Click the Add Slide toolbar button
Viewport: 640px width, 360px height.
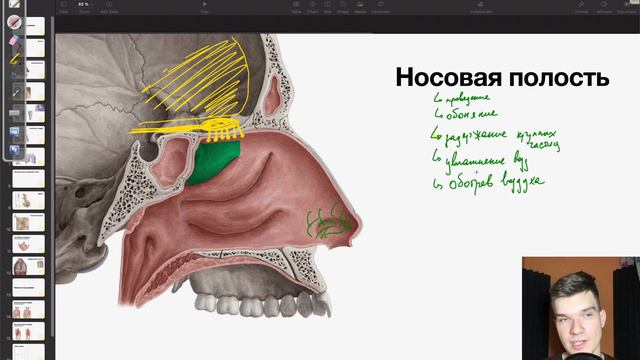(x=109, y=7)
